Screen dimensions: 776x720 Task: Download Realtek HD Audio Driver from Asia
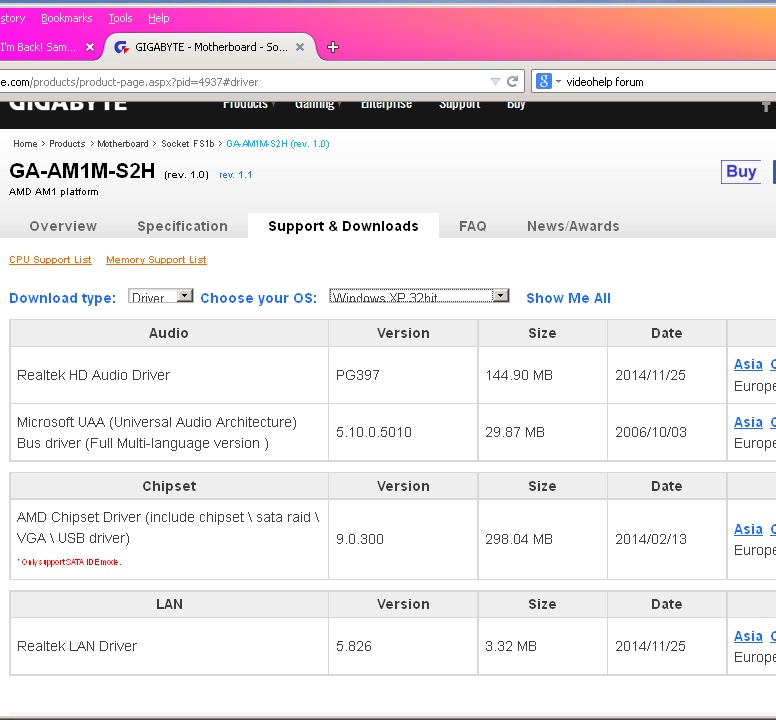(748, 364)
